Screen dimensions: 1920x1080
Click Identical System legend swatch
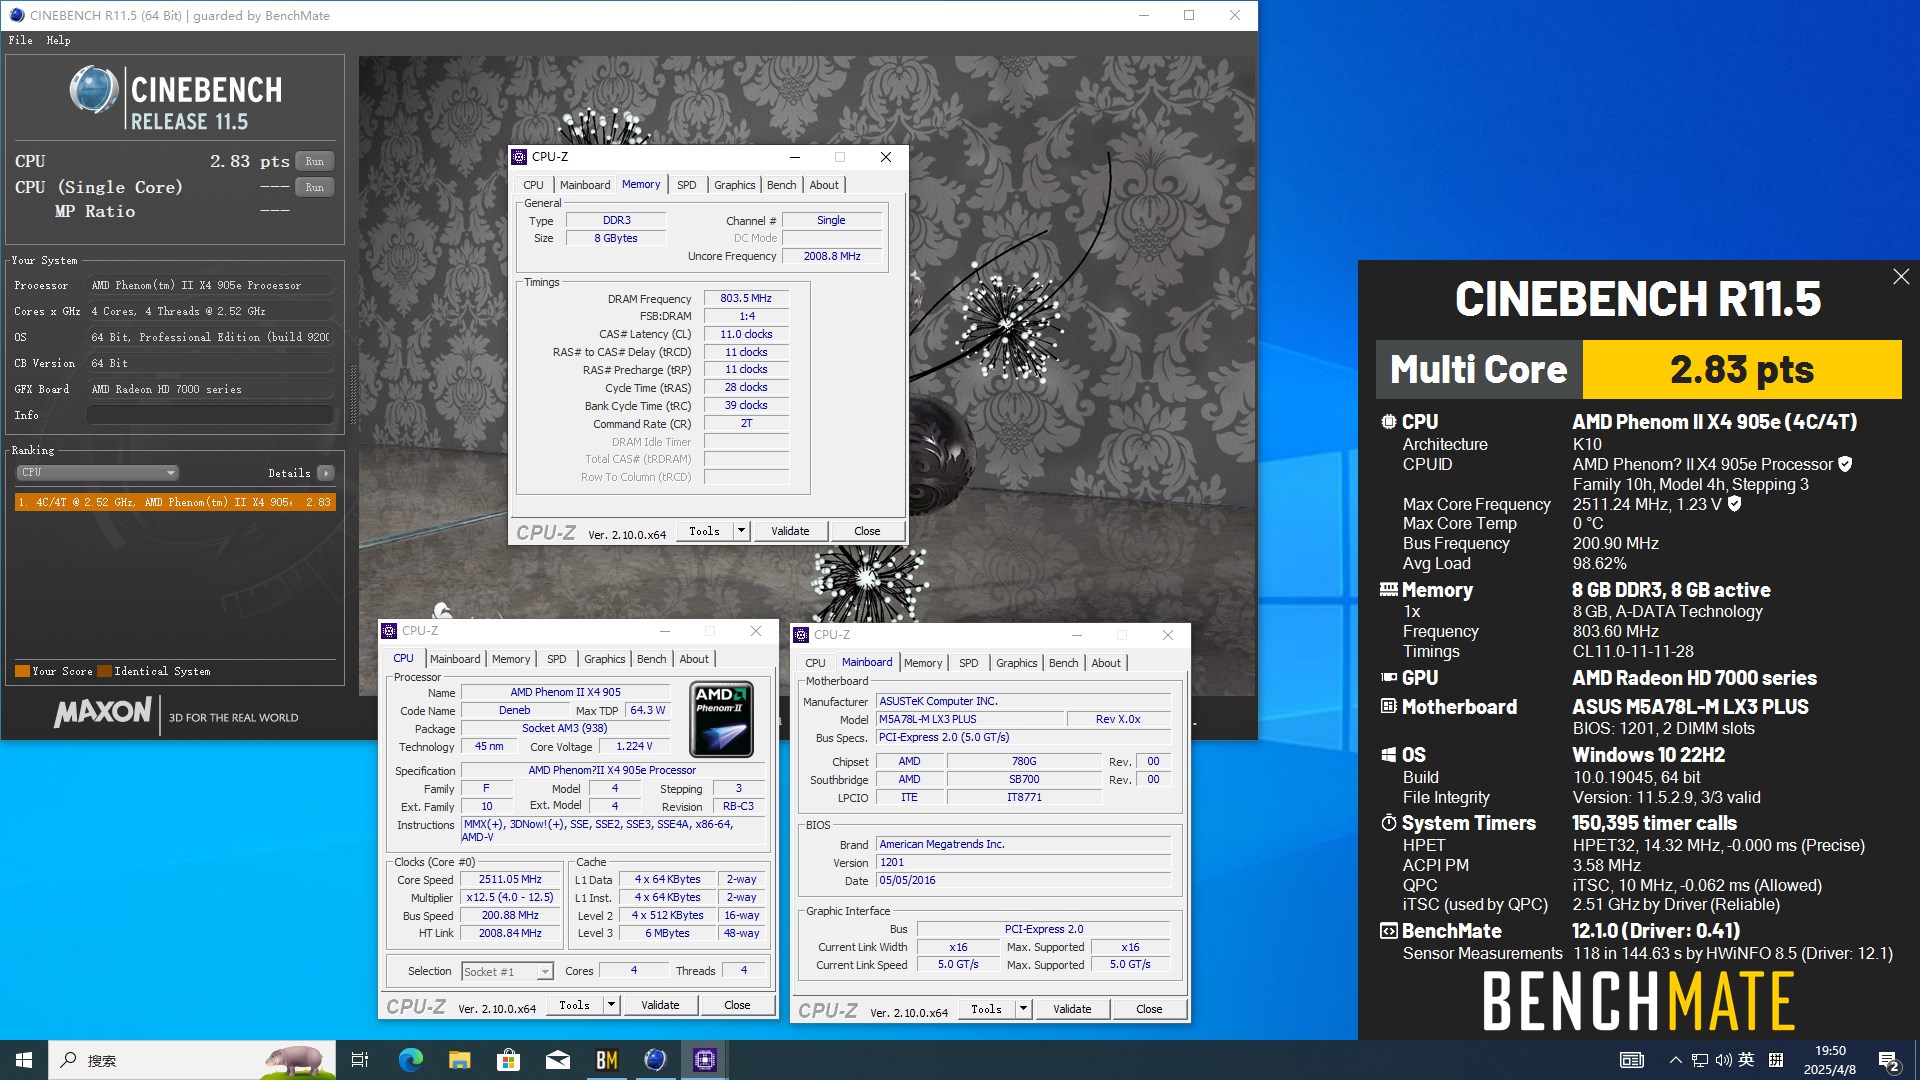(x=104, y=671)
